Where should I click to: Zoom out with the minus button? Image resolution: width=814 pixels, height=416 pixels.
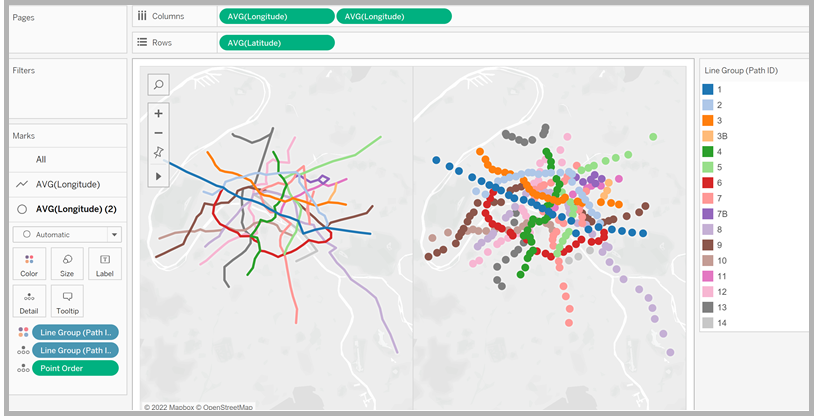click(x=158, y=133)
